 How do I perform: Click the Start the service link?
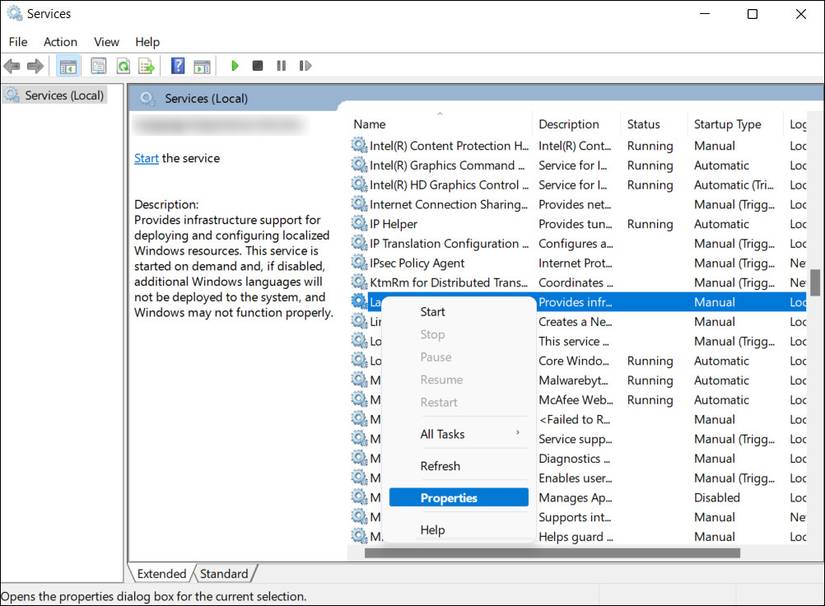coord(146,158)
